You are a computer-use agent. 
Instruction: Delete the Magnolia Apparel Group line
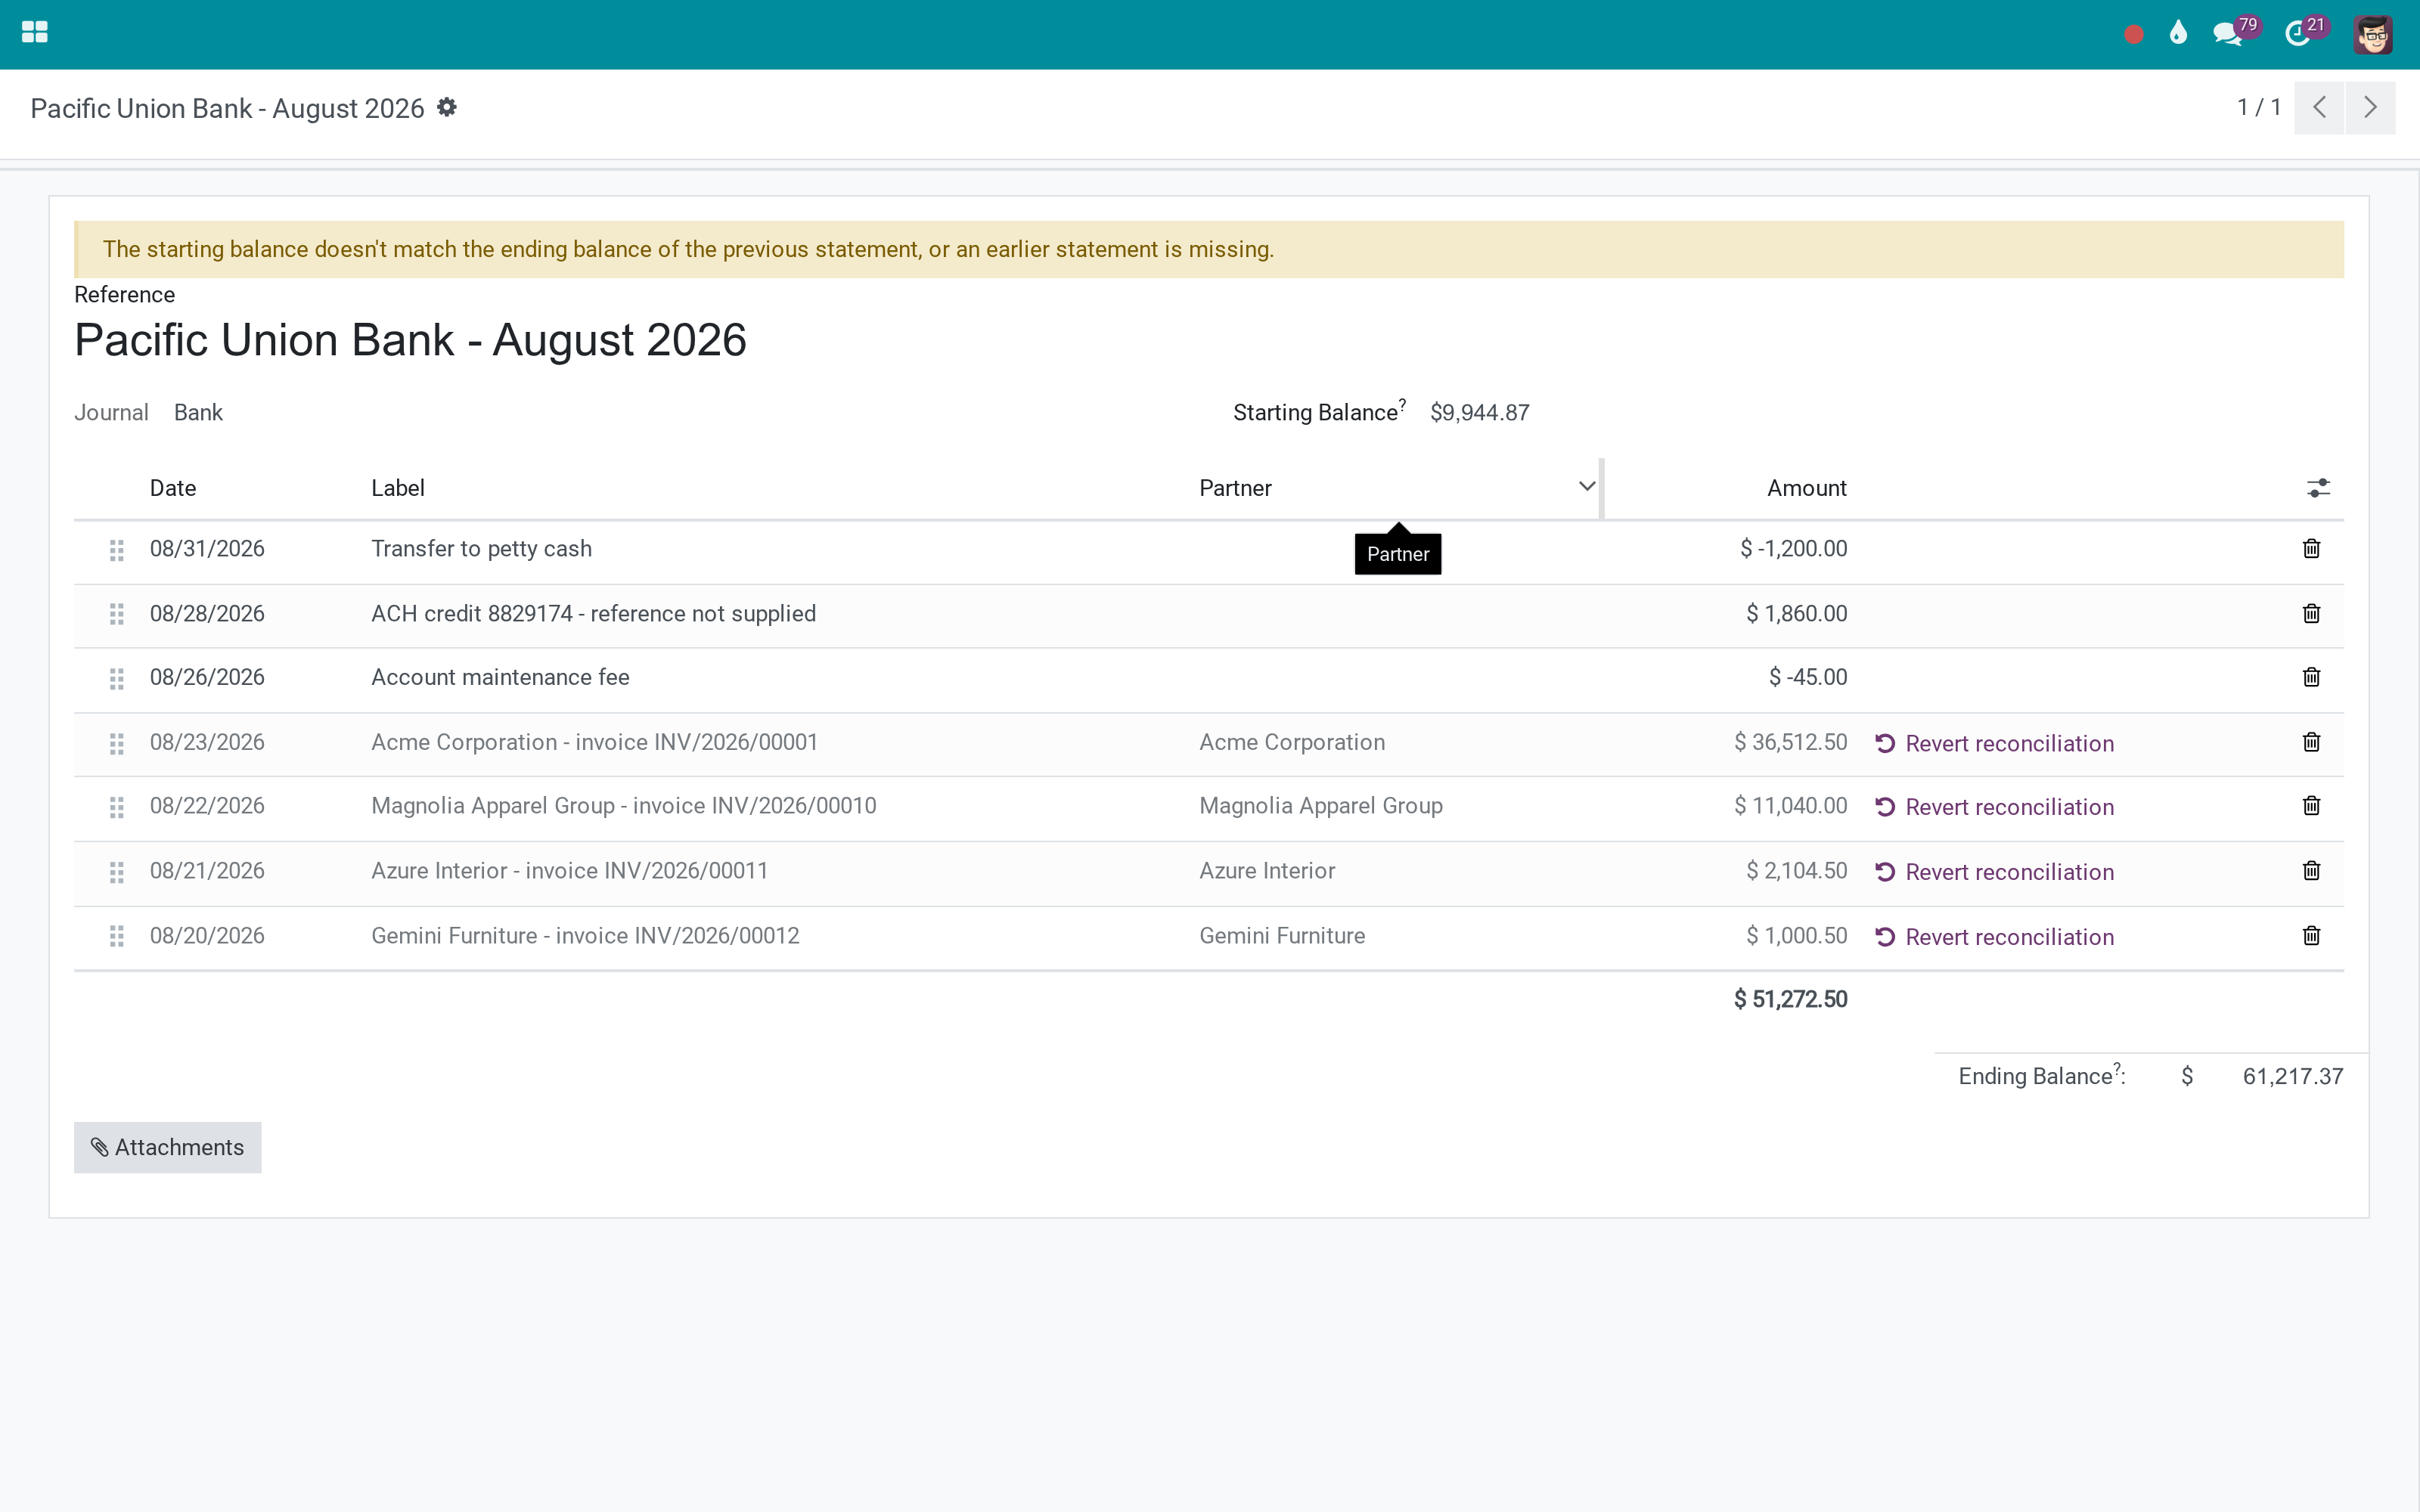click(x=2311, y=806)
